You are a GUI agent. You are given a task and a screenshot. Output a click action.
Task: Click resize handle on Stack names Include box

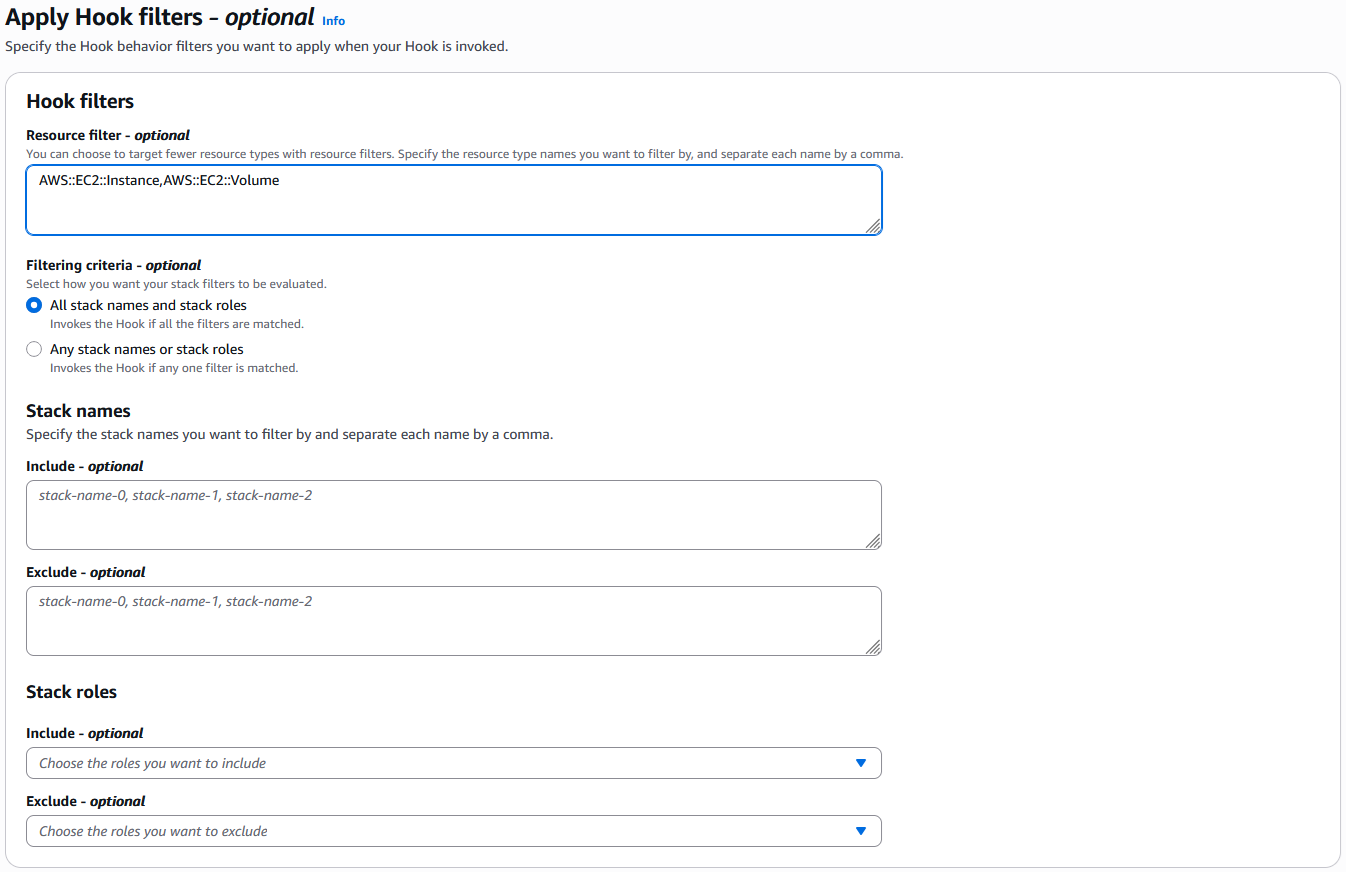click(x=873, y=541)
